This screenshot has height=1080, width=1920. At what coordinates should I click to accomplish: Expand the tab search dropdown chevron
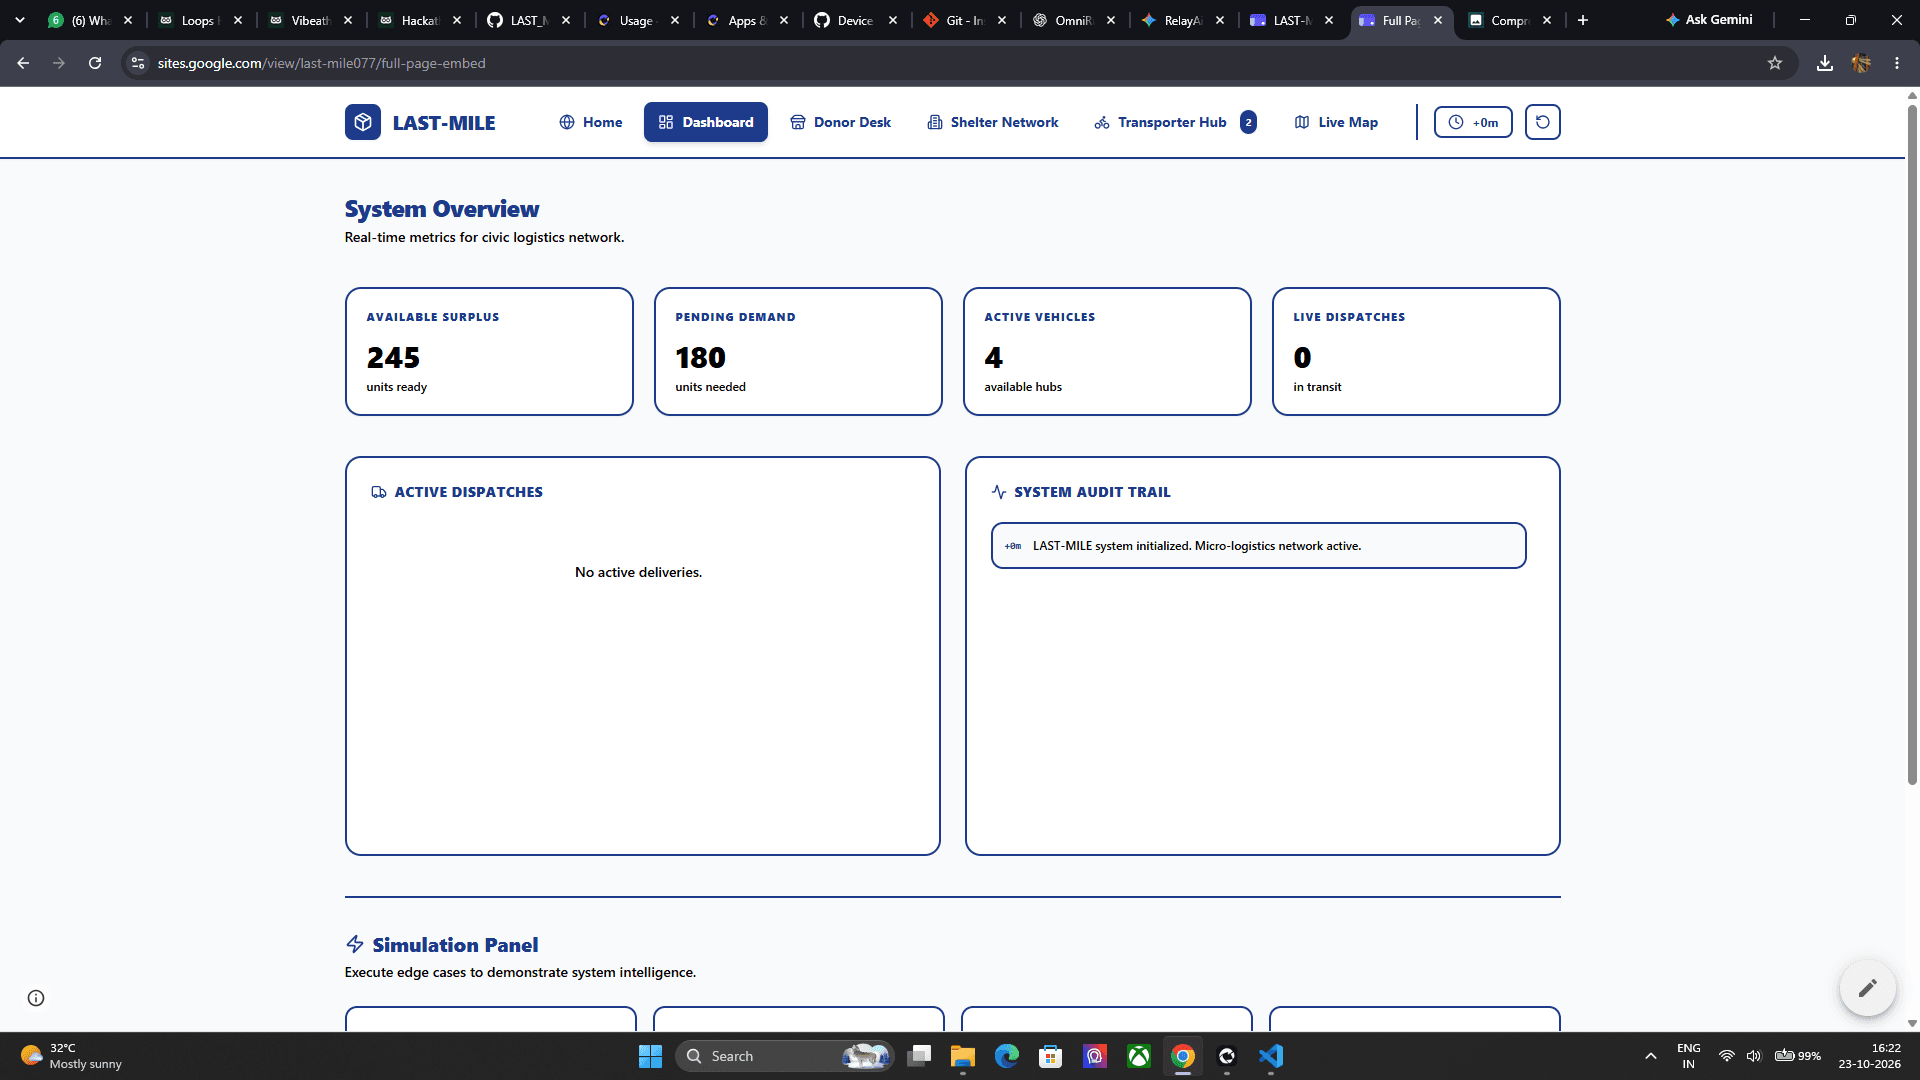tap(19, 20)
